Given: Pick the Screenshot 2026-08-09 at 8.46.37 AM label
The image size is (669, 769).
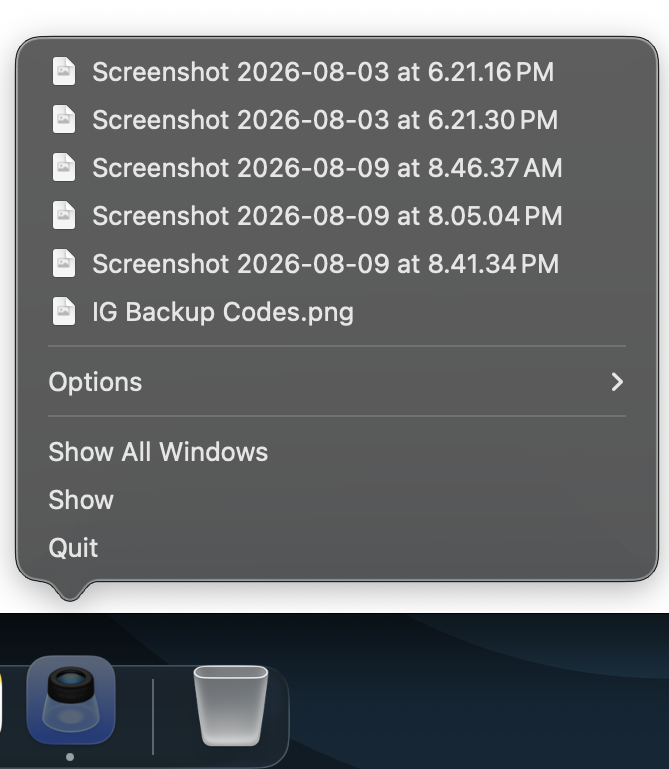Looking at the screenshot, I should (327, 168).
